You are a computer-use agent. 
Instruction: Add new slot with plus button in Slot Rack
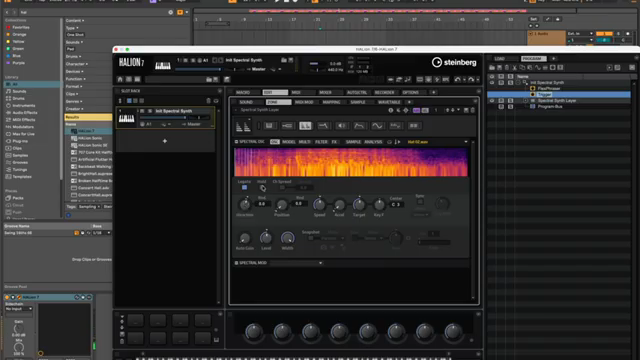click(165, 141)
